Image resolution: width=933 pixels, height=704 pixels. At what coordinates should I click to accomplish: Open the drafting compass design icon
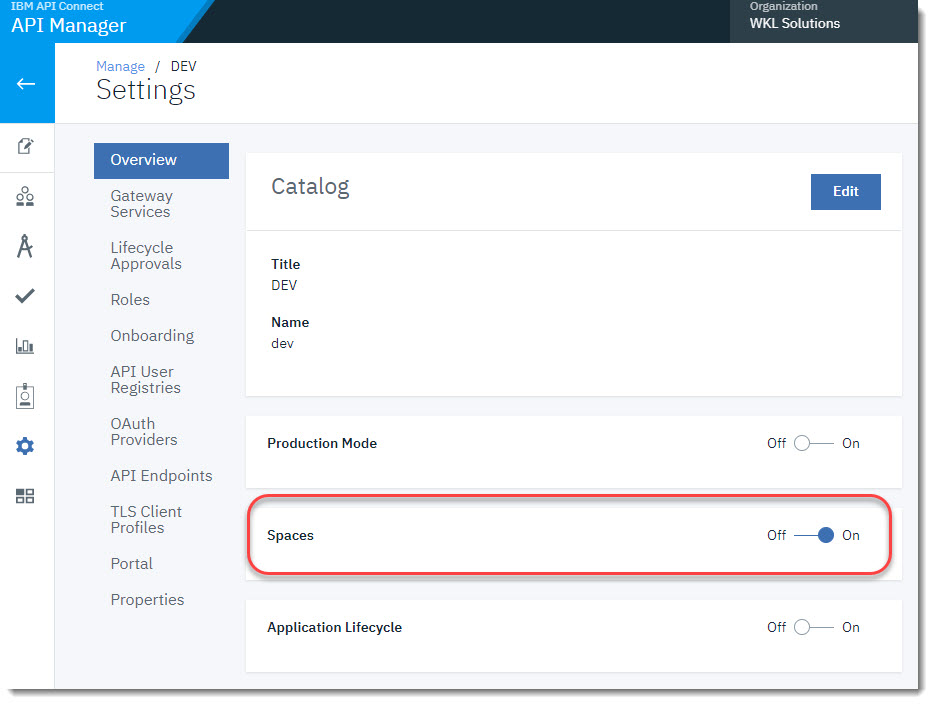[25, 246]
